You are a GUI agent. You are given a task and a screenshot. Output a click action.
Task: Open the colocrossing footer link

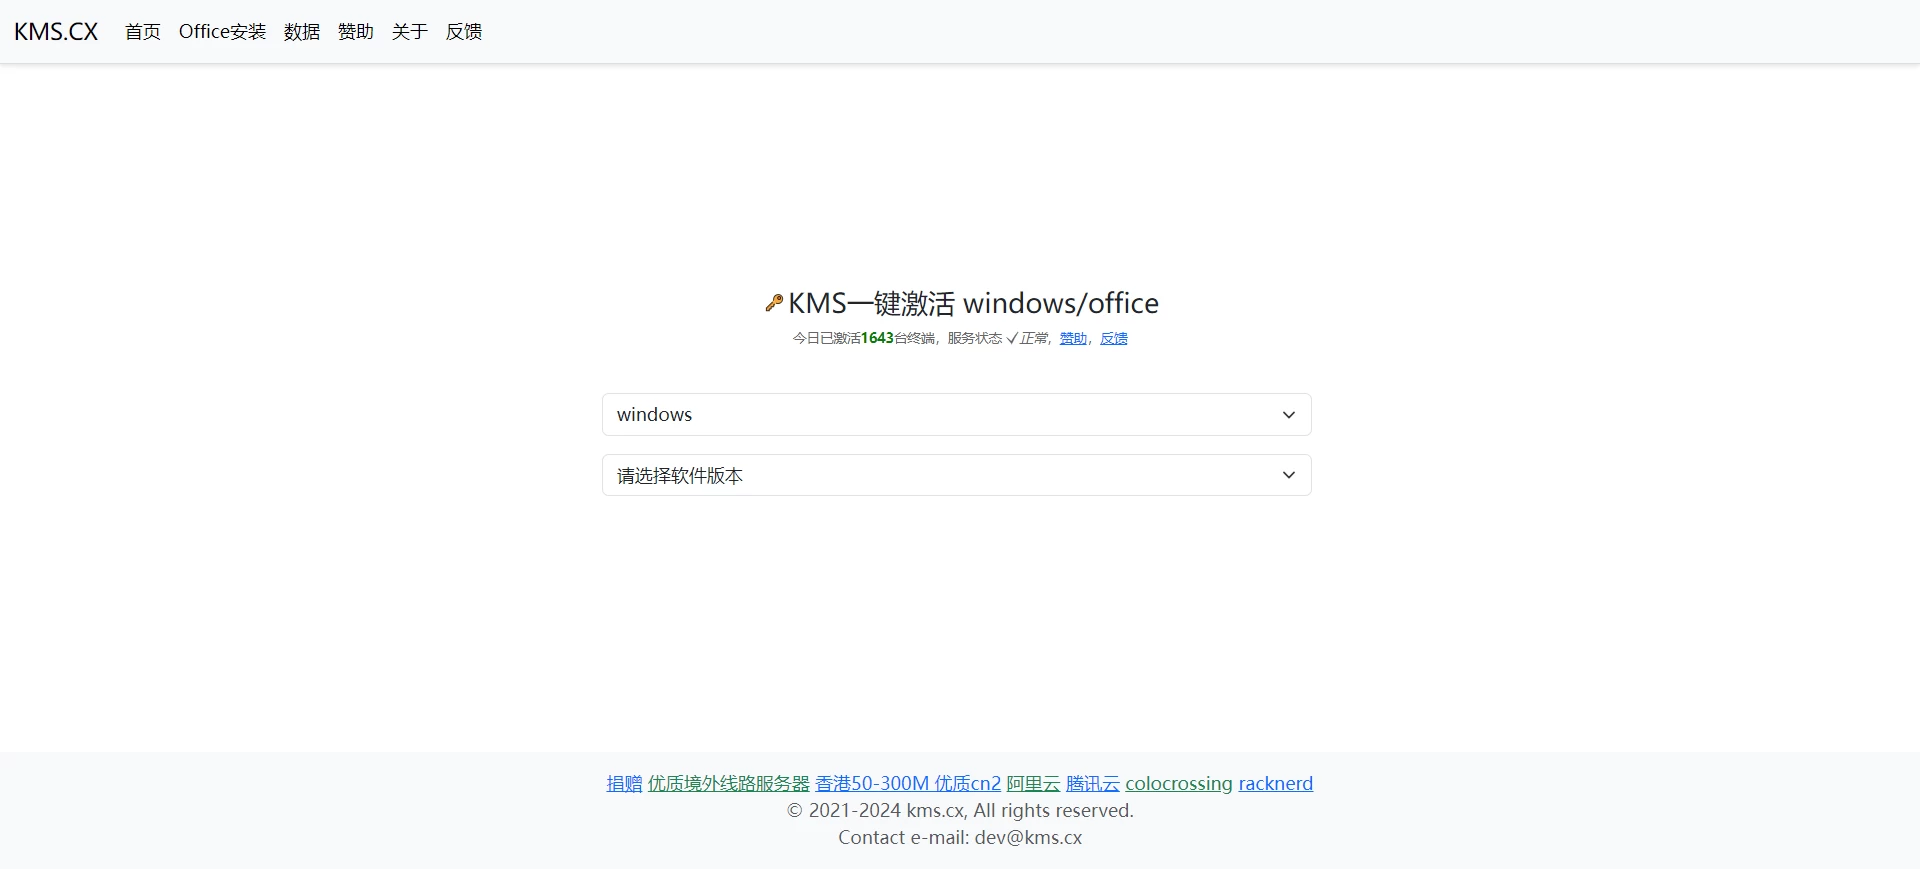(x=1179, y=784)
